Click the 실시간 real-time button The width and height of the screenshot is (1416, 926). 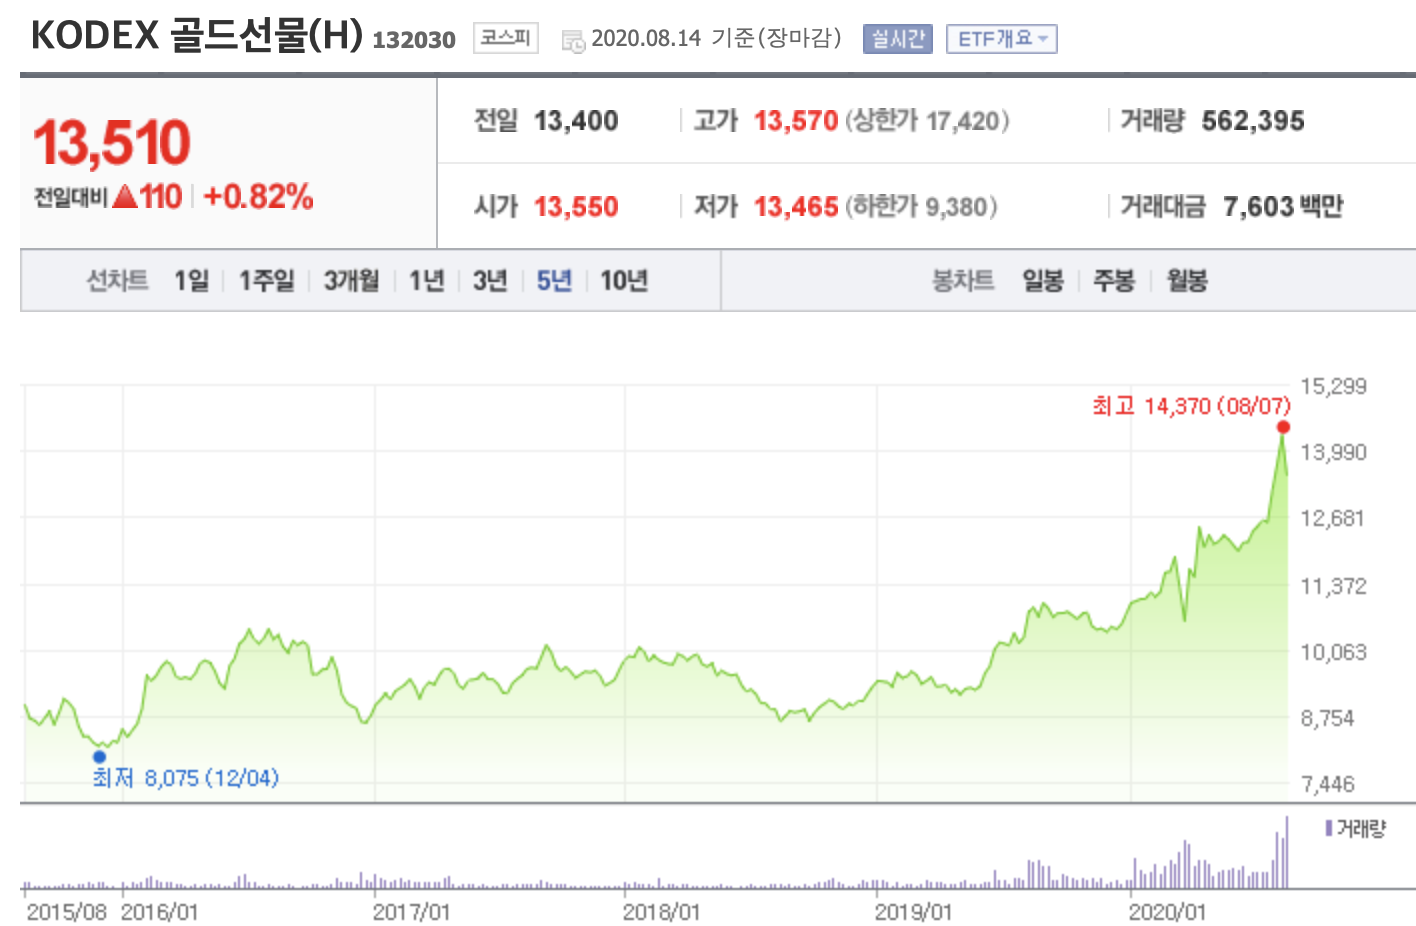[x=897, y=39]
